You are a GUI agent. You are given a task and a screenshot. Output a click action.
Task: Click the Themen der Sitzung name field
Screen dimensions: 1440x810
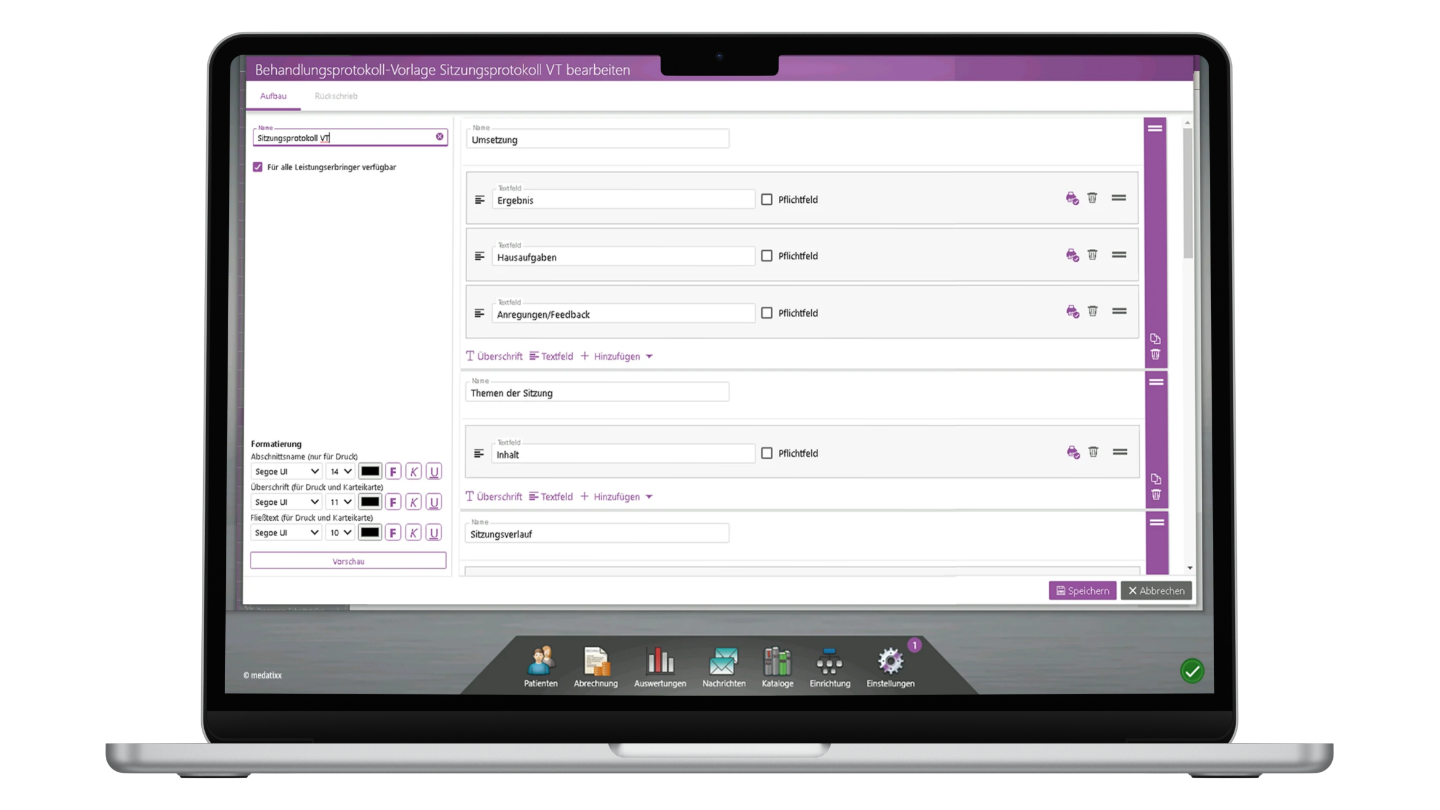pos(597,392)
